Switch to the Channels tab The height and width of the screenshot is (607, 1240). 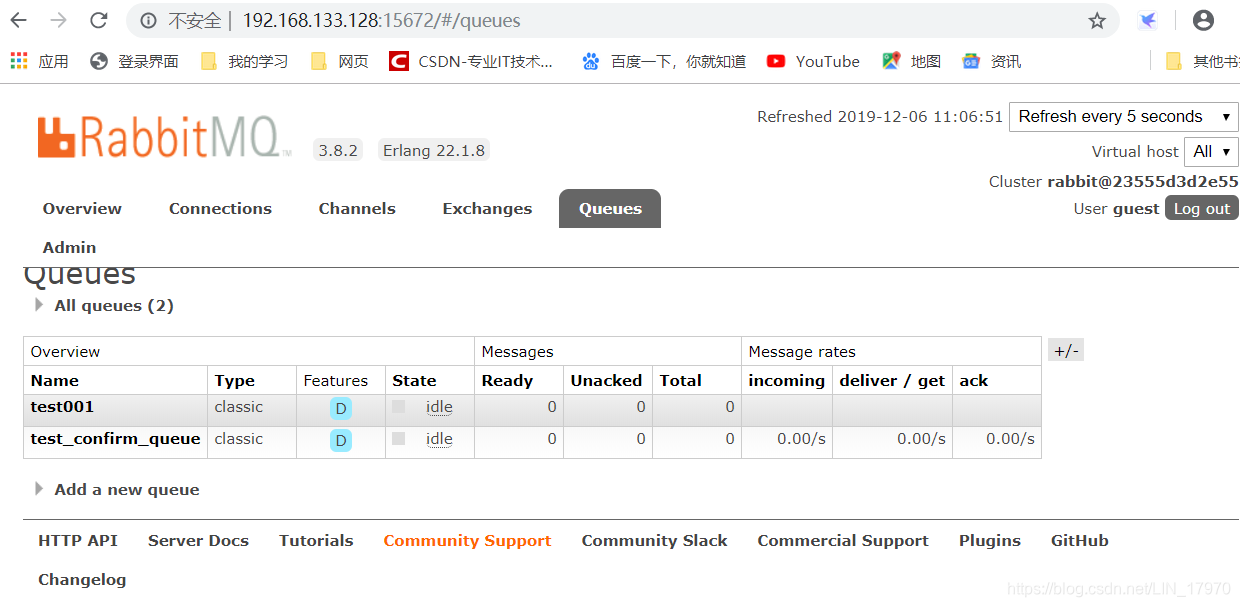coord(357,208)
